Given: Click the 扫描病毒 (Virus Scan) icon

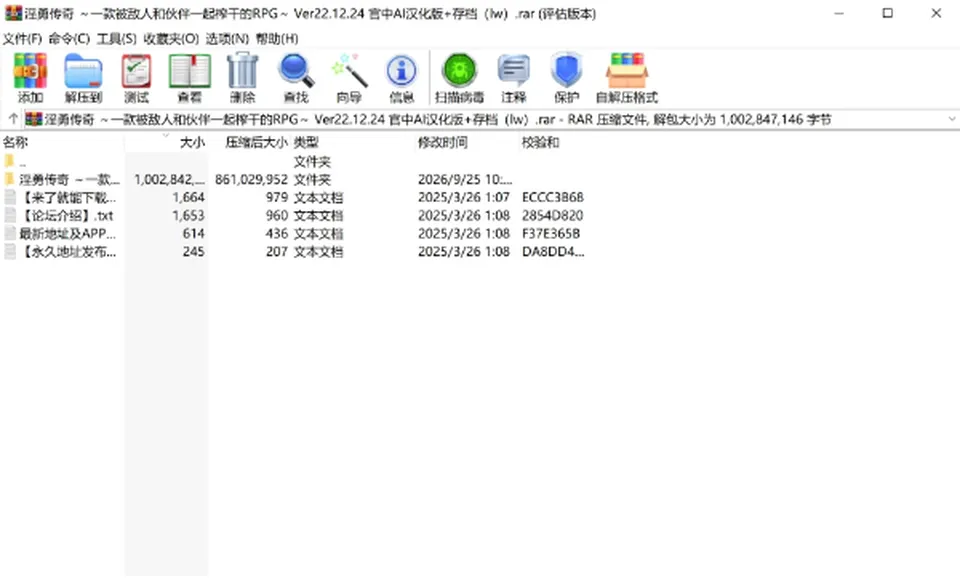Looking at the screenshot, I should [x=459, y=71].
